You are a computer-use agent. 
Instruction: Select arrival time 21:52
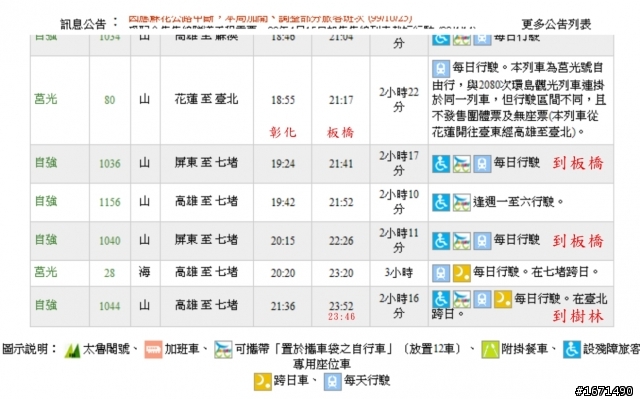tap(341, 202)
